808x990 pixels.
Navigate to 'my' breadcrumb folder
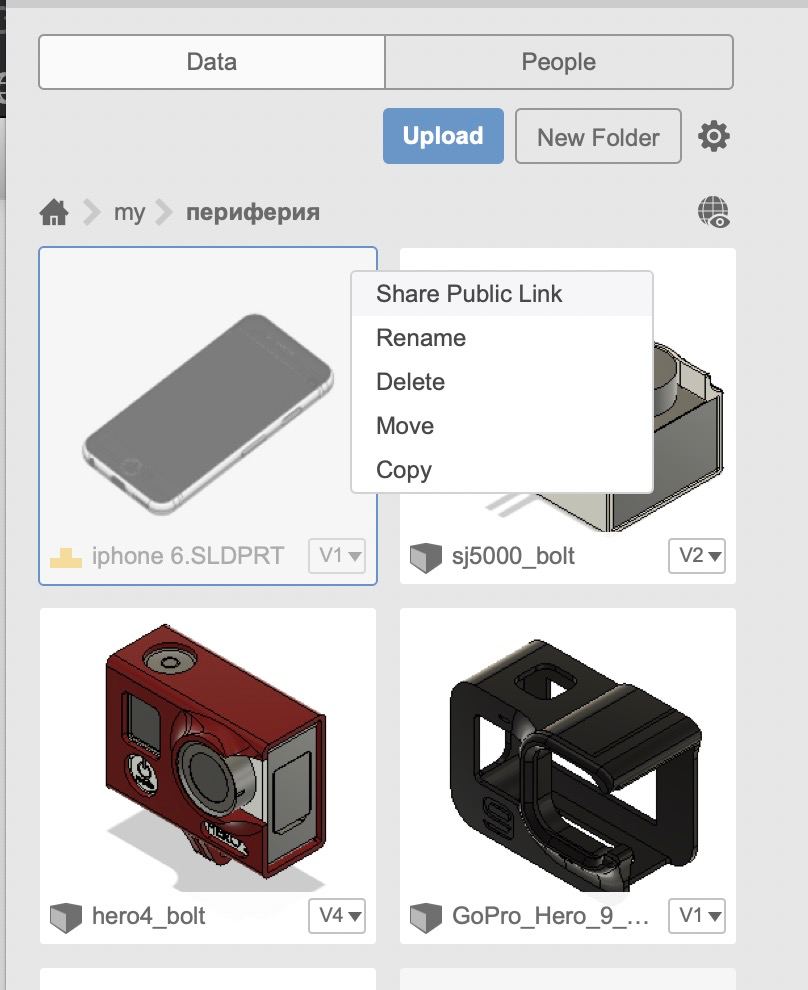129,212
